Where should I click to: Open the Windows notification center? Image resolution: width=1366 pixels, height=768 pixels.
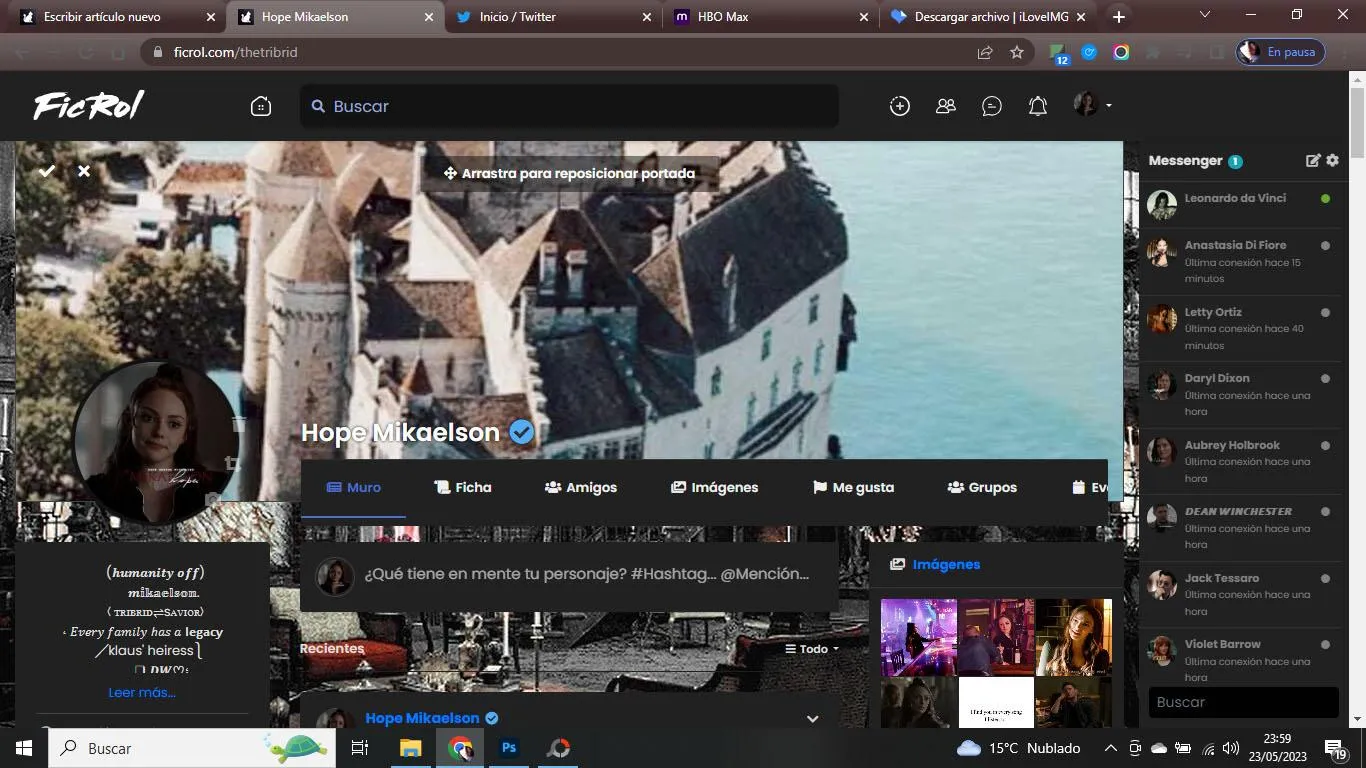pos(1336,748)
